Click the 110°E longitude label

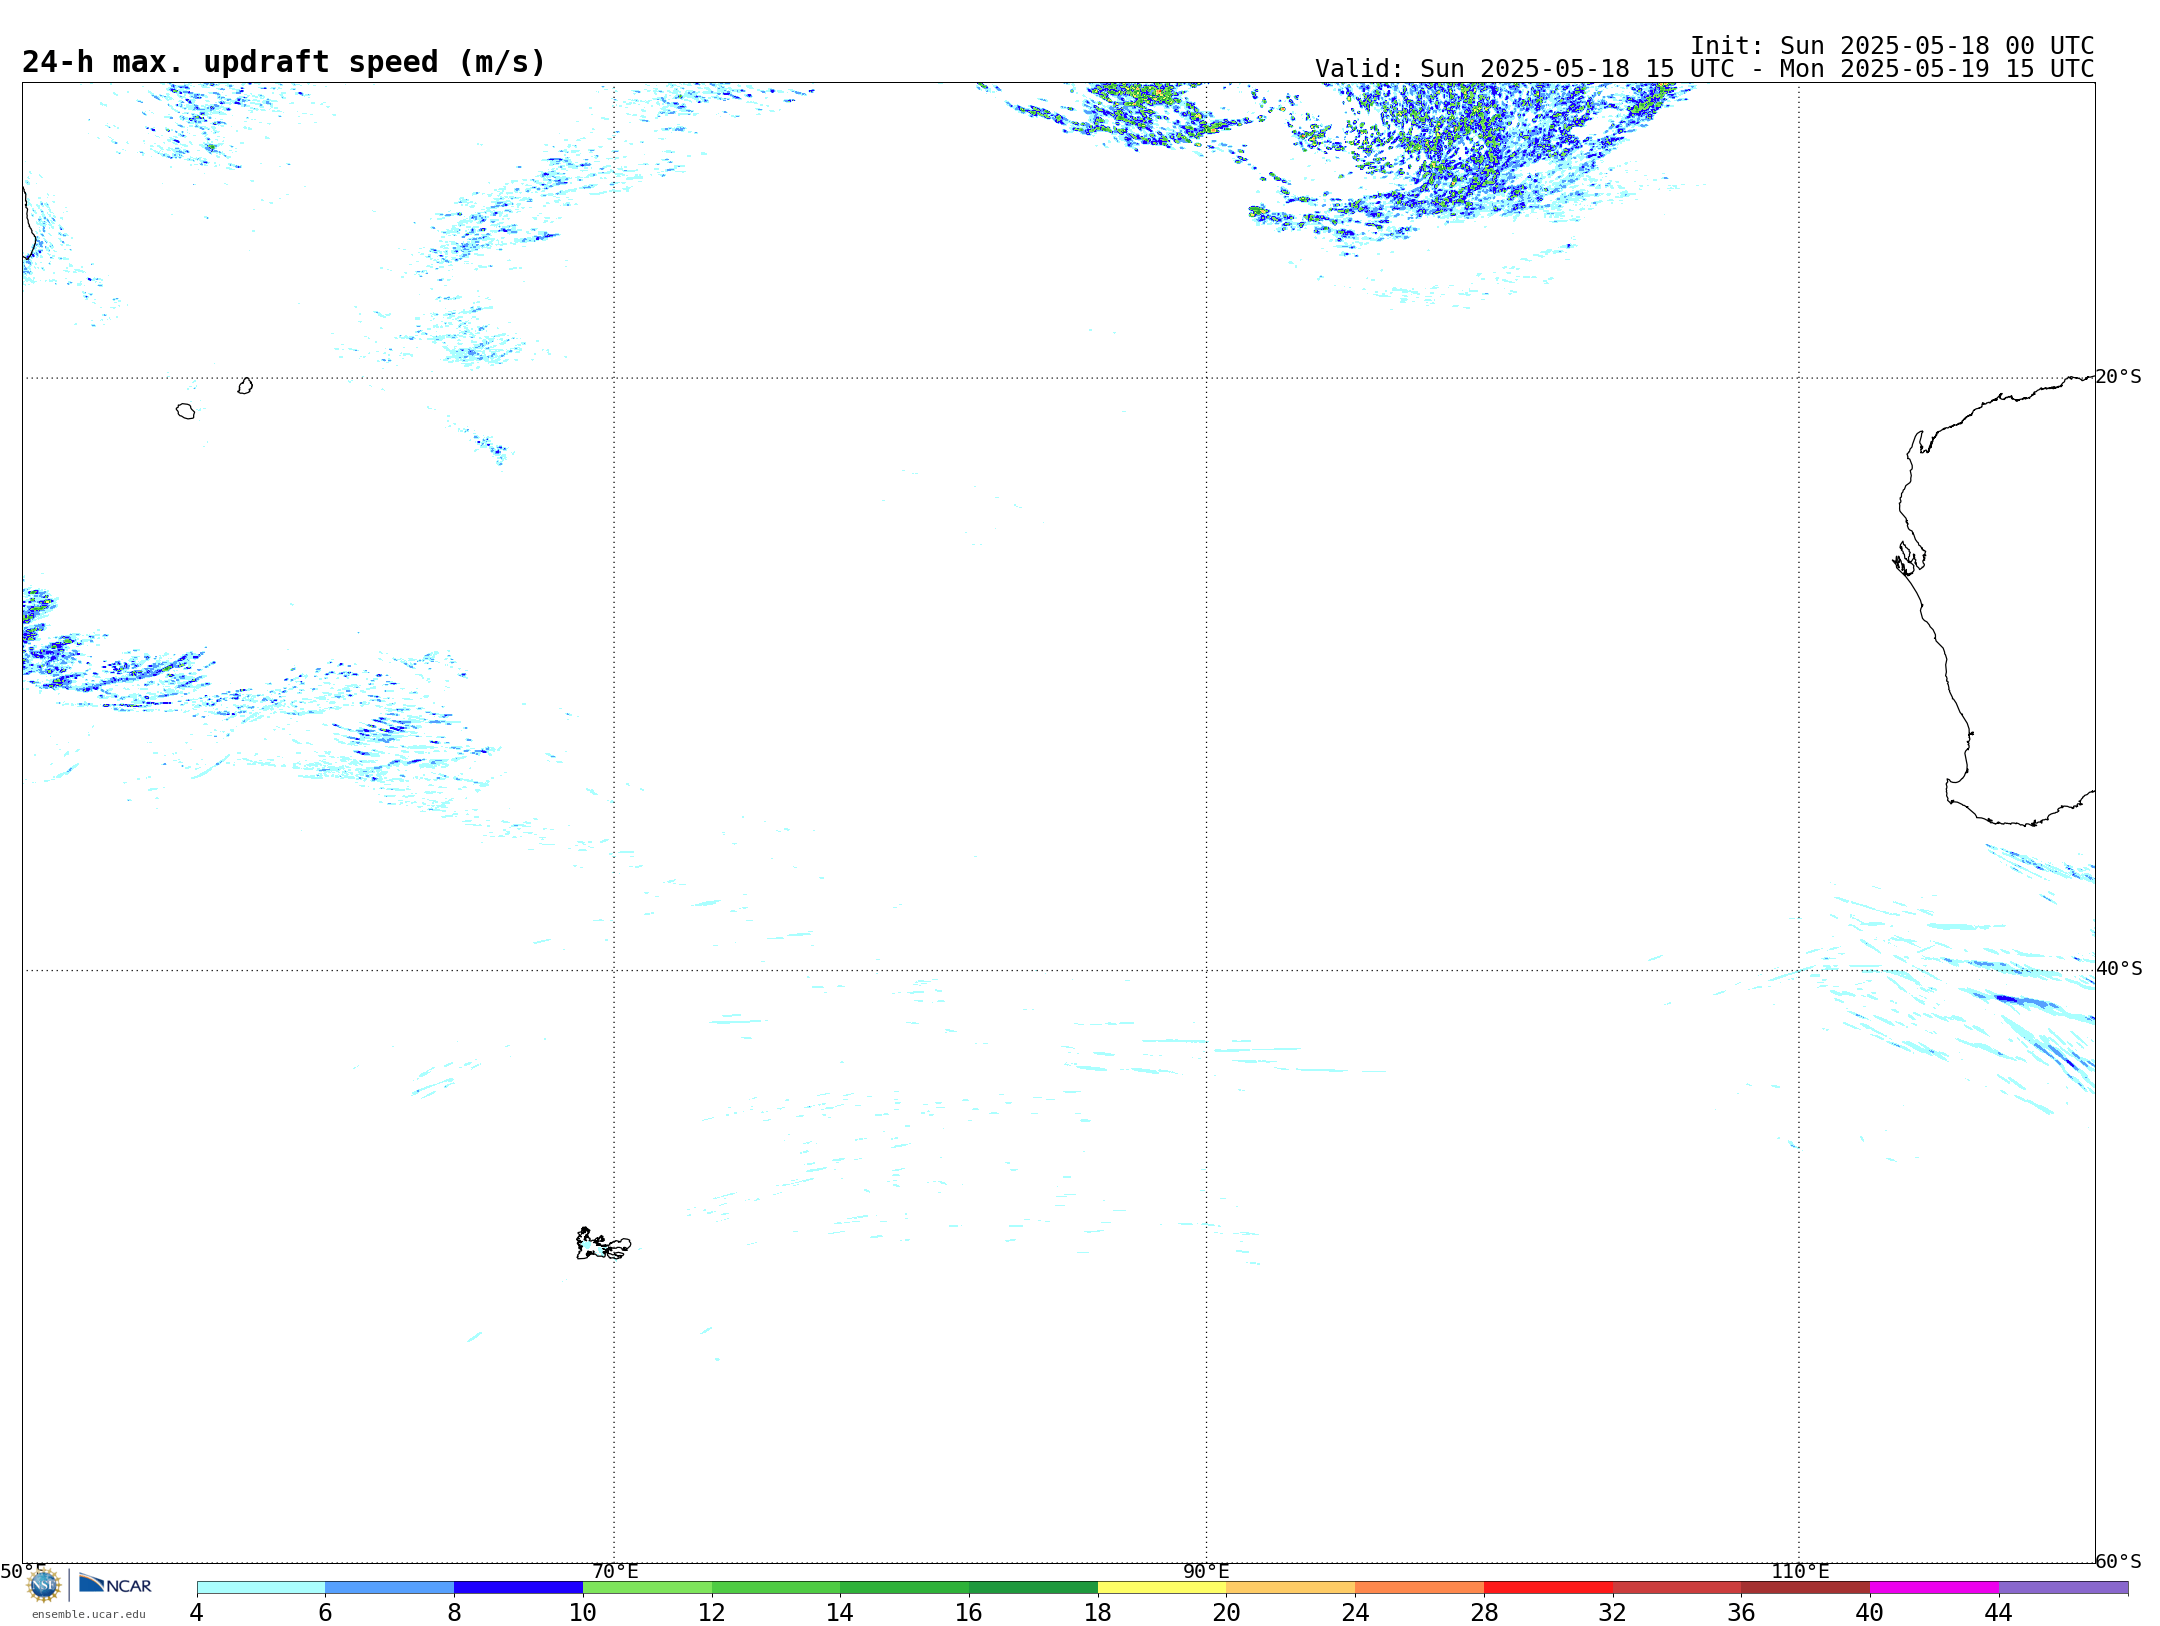click(x=1800, y=1571)
